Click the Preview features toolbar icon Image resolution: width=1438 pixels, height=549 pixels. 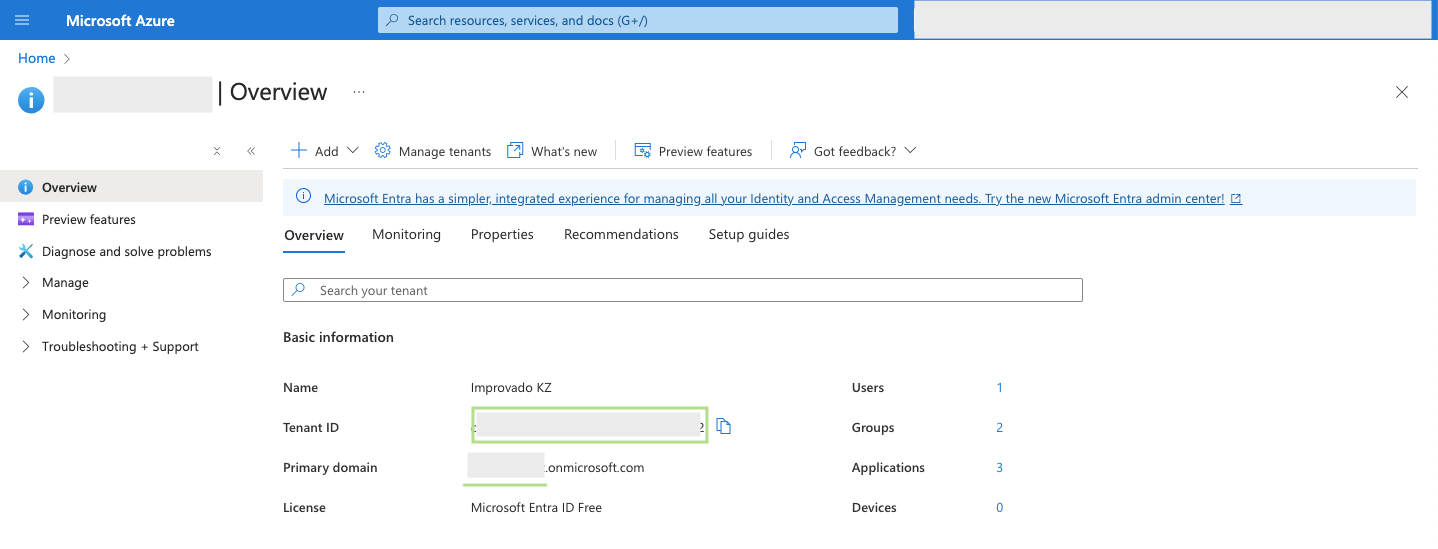[x=643, y=150]
